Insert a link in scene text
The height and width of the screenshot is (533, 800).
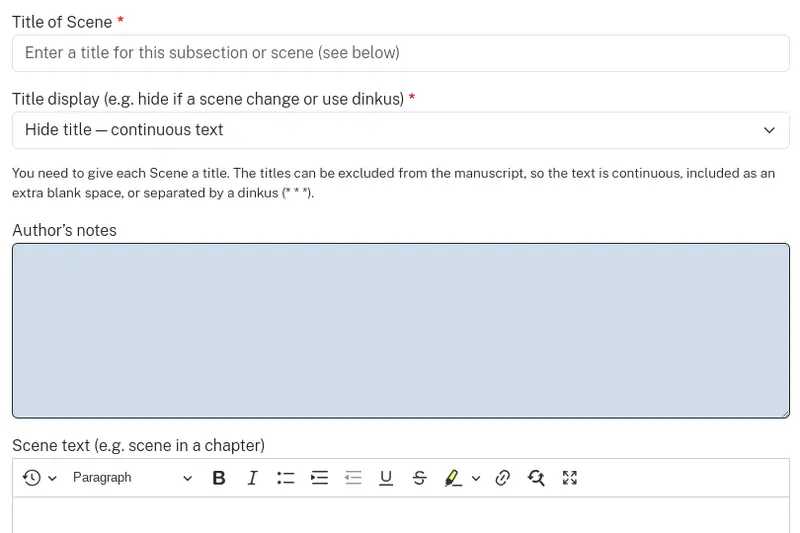(x=503, y=478)
